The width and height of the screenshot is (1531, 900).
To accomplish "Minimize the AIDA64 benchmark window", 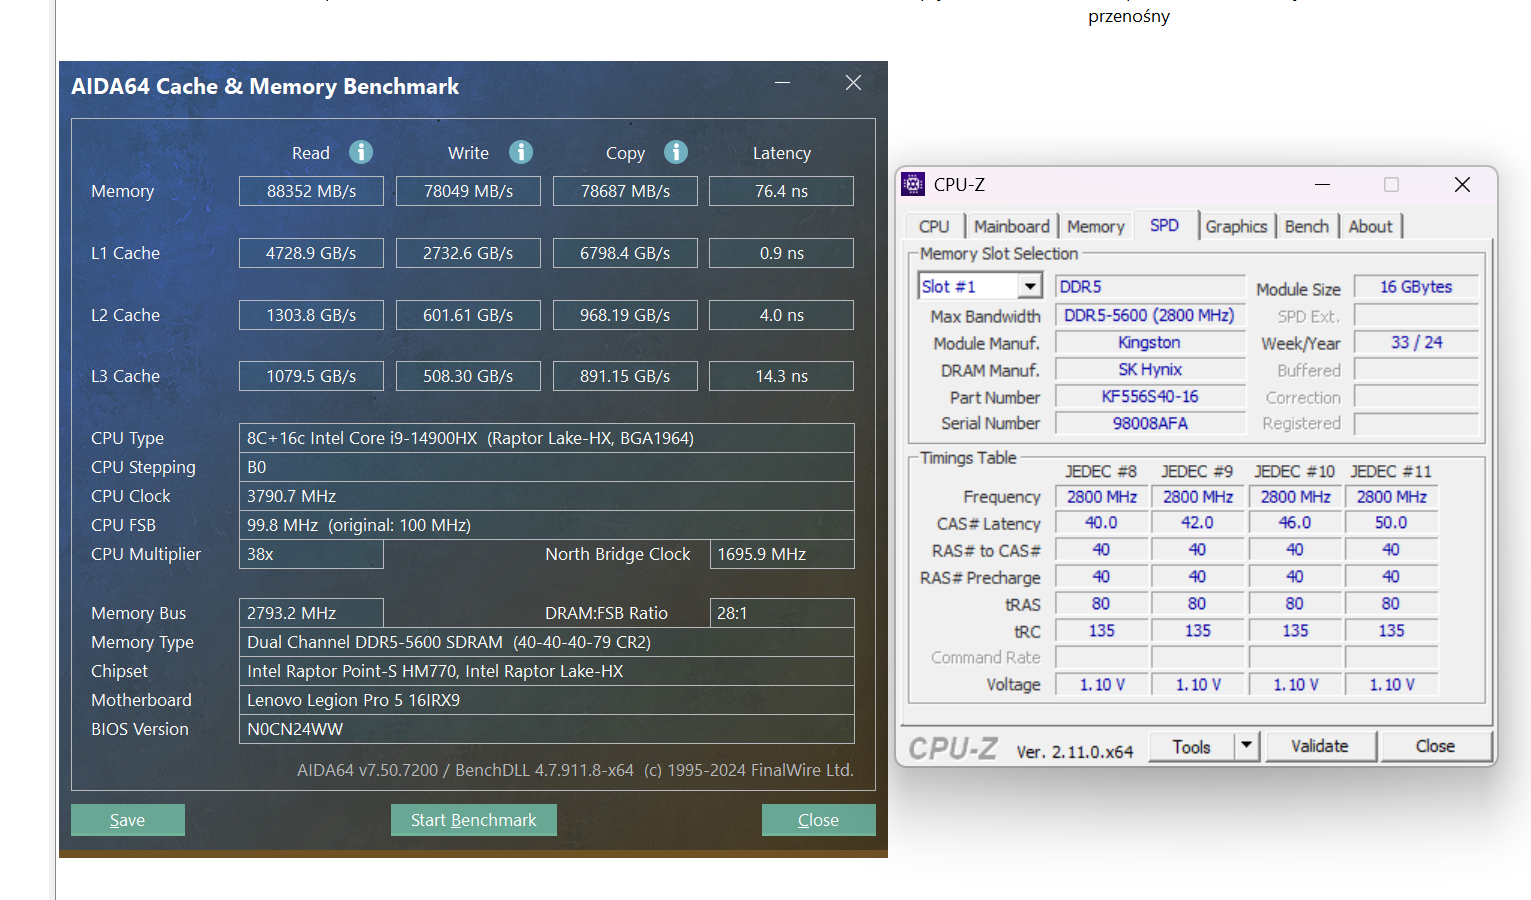I will click(782, 83).
